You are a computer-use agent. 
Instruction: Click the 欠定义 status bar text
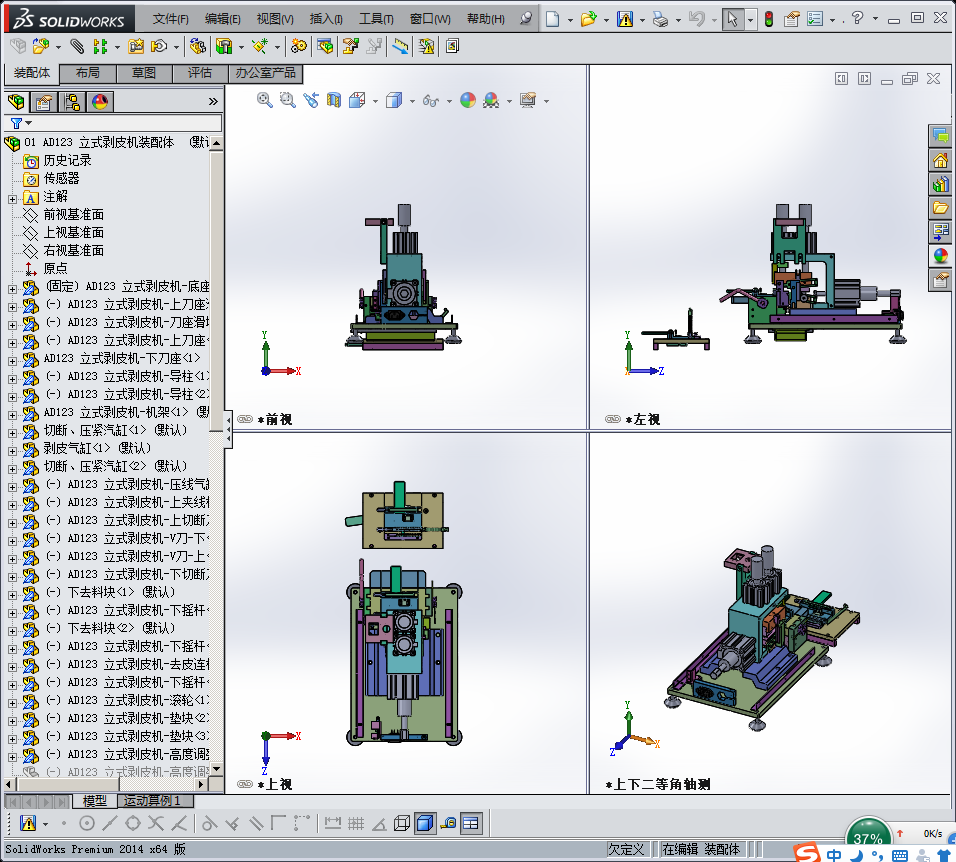(x=626, y=849)
